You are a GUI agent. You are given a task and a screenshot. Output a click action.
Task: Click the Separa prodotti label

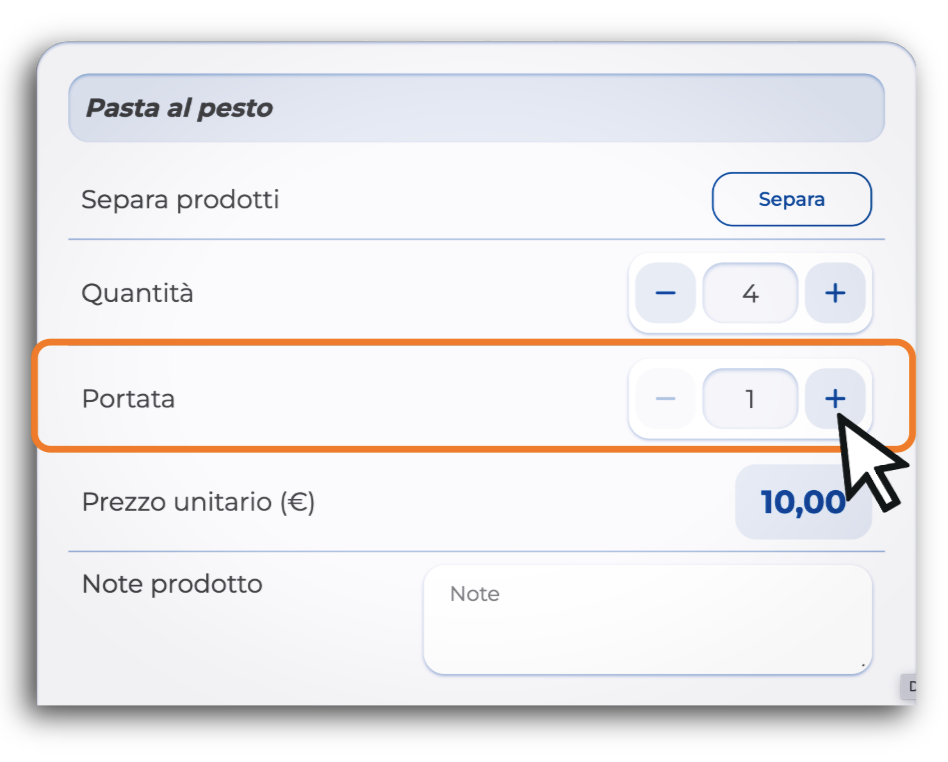(x=180, y=200)
